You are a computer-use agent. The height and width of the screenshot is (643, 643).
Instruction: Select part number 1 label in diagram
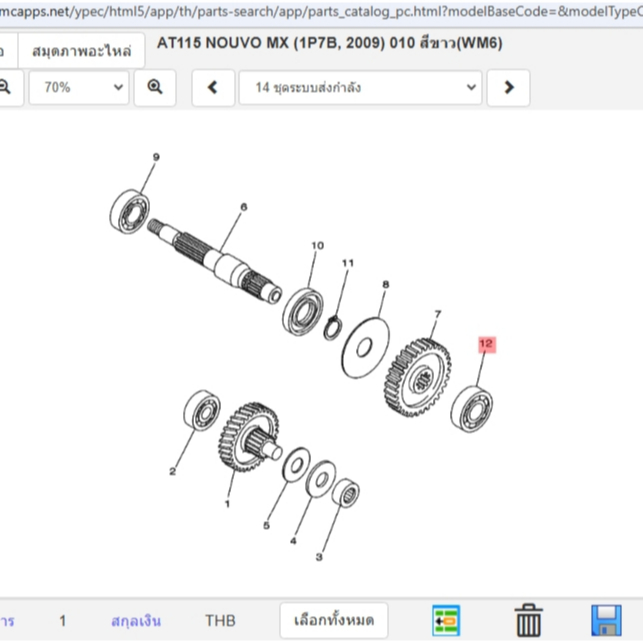(228, 503)
